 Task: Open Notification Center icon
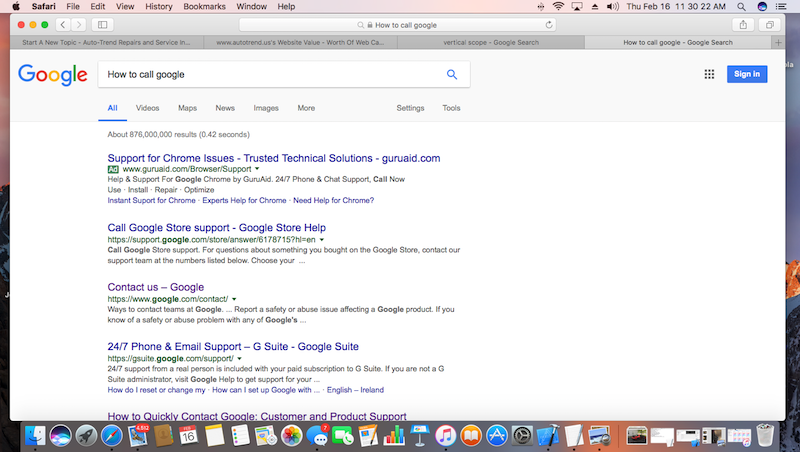coord(781,7)
